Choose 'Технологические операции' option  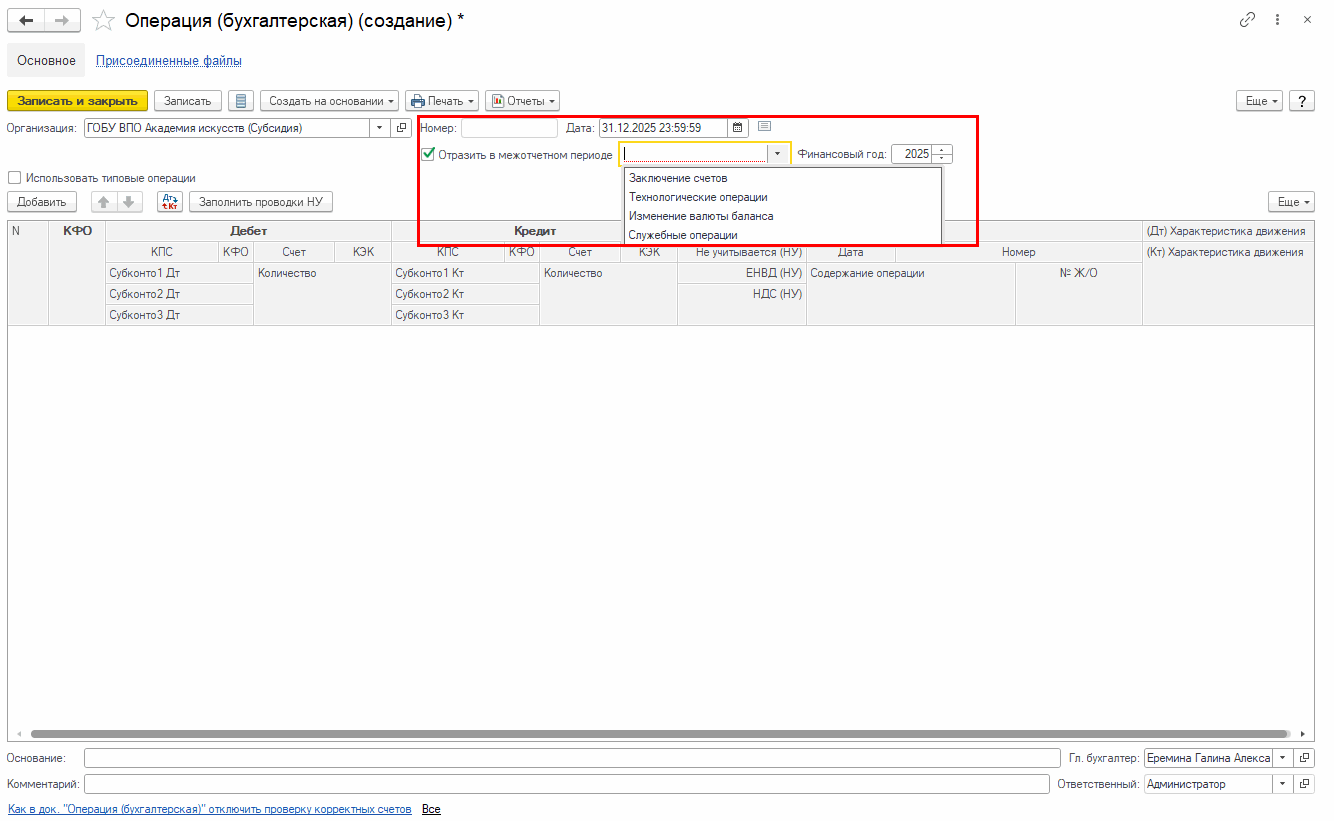pyautogui.click(x=698, y=197)
